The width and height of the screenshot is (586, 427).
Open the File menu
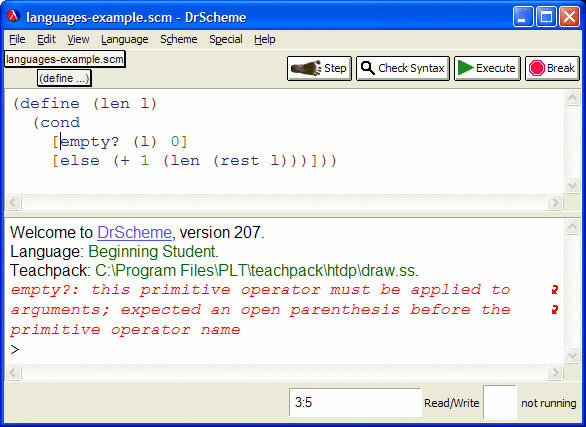(x=17, y=39)
